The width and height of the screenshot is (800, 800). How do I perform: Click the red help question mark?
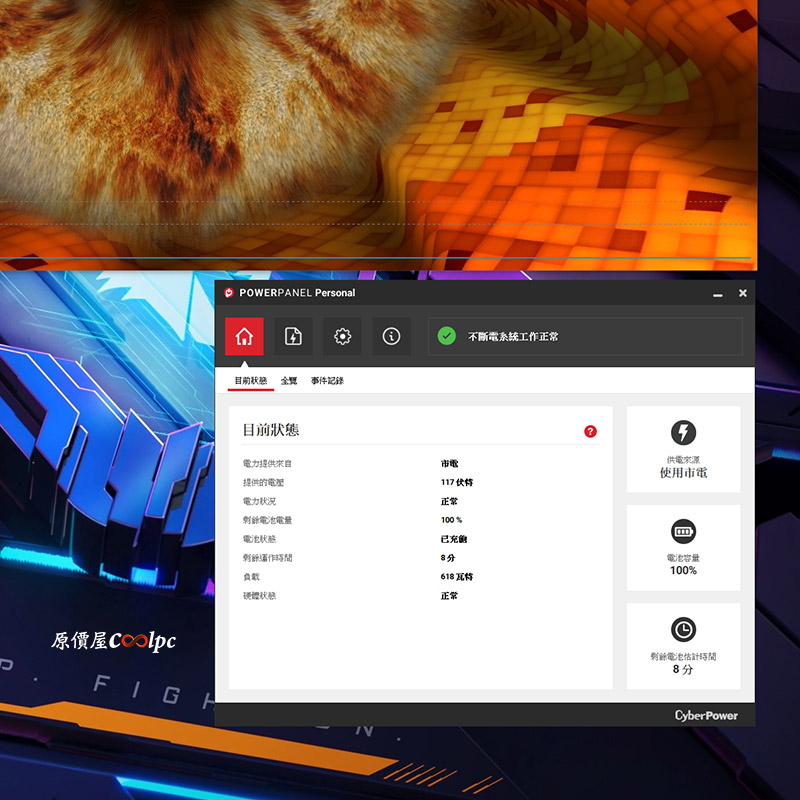click(590, 432)
